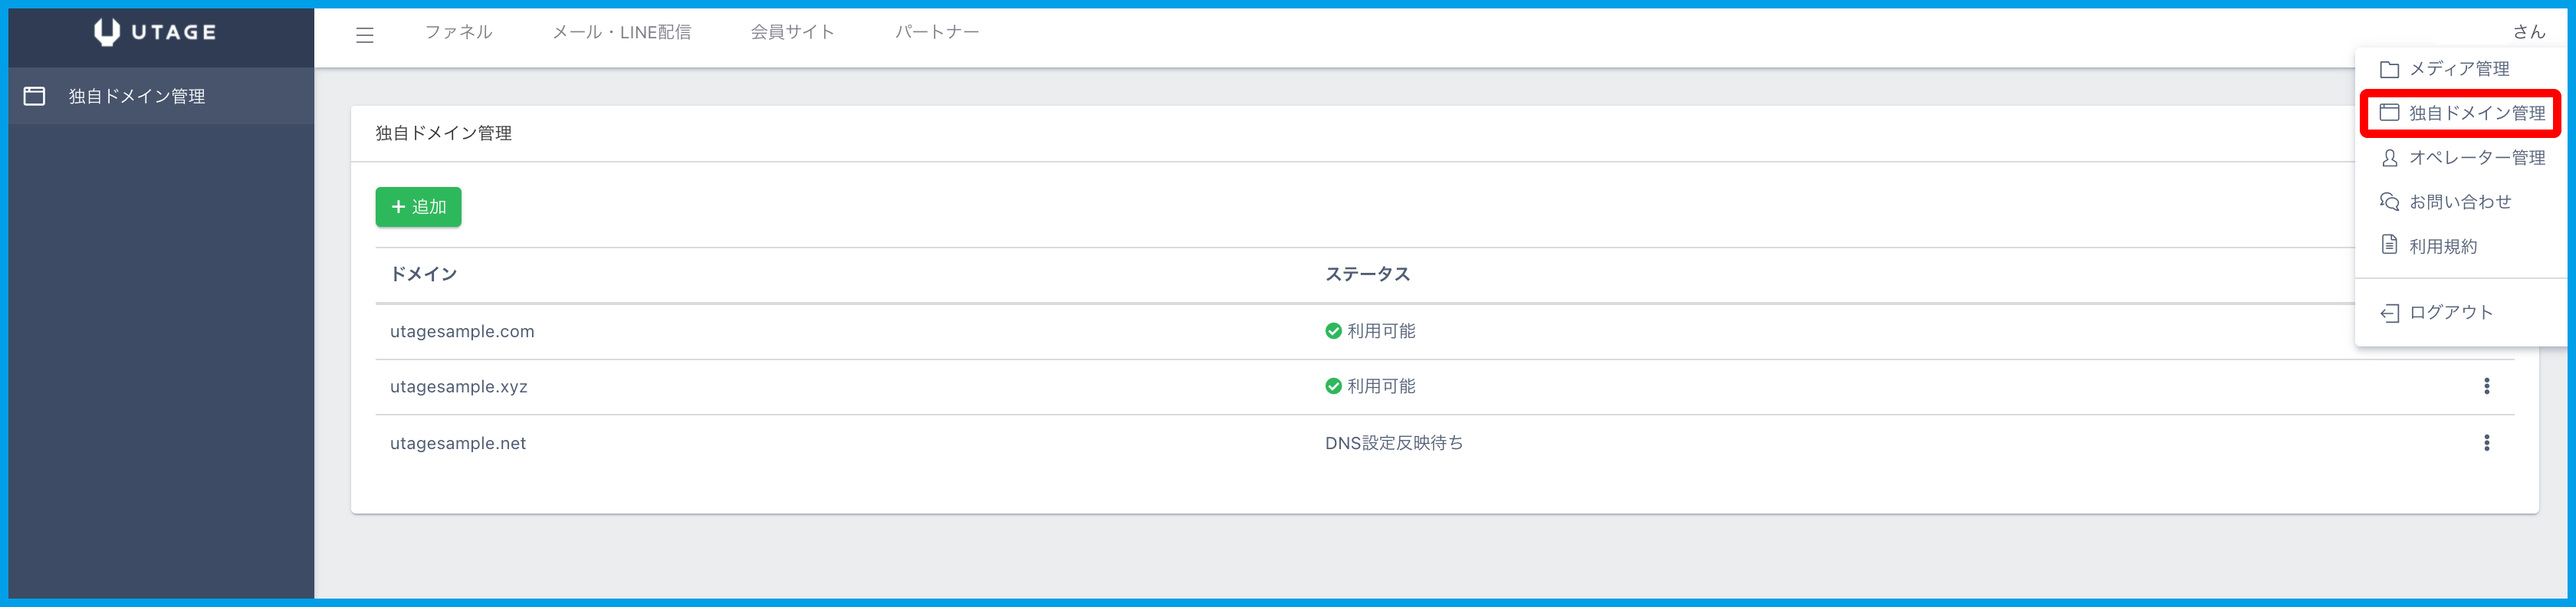Open the ファネル tab
Viewport: 2576px width, 607px height.
[x=458, y=32]
